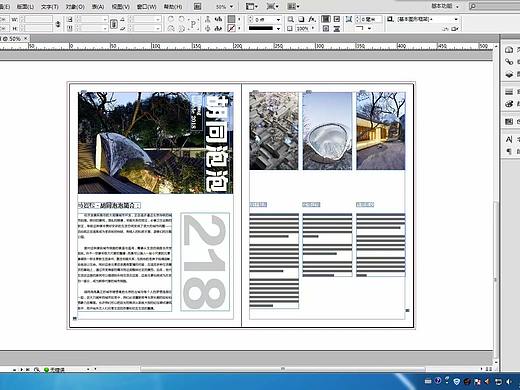This screenshot has height=390, width=520.
Task: Click the volume speaker icon in system tray
Action: [x=509, y=381]
